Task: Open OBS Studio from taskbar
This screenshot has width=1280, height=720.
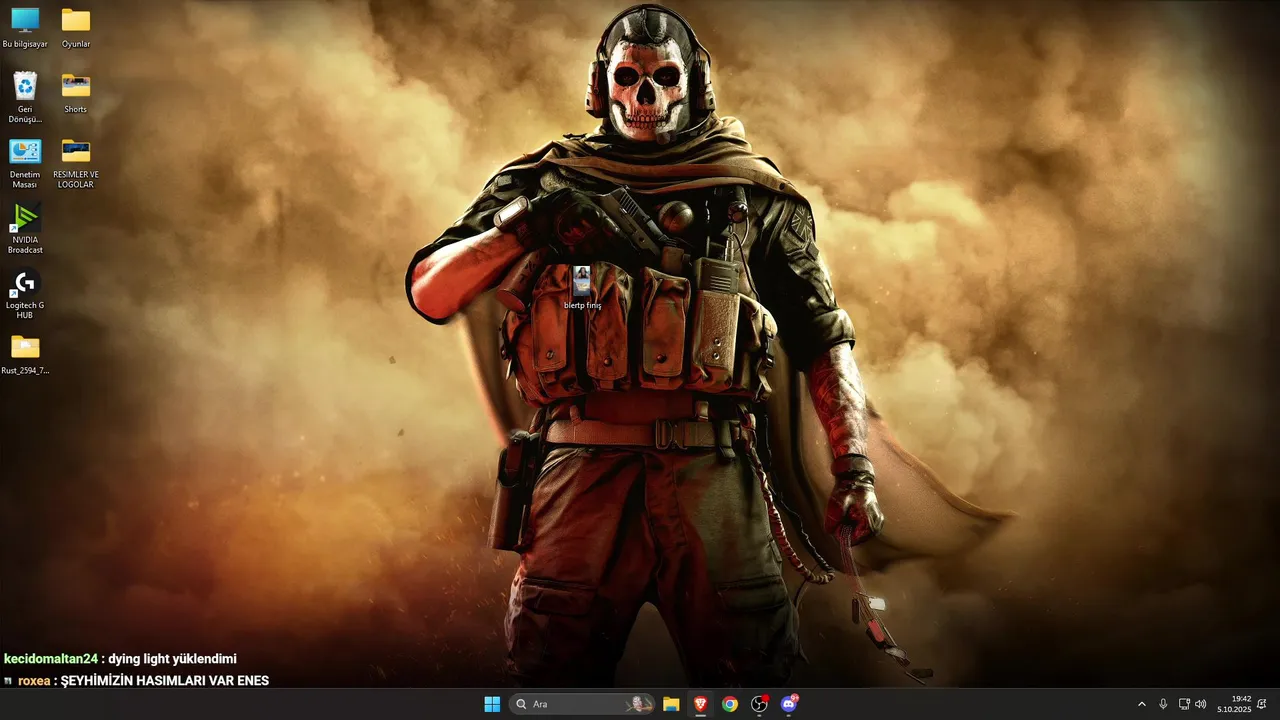Action: 759,704
